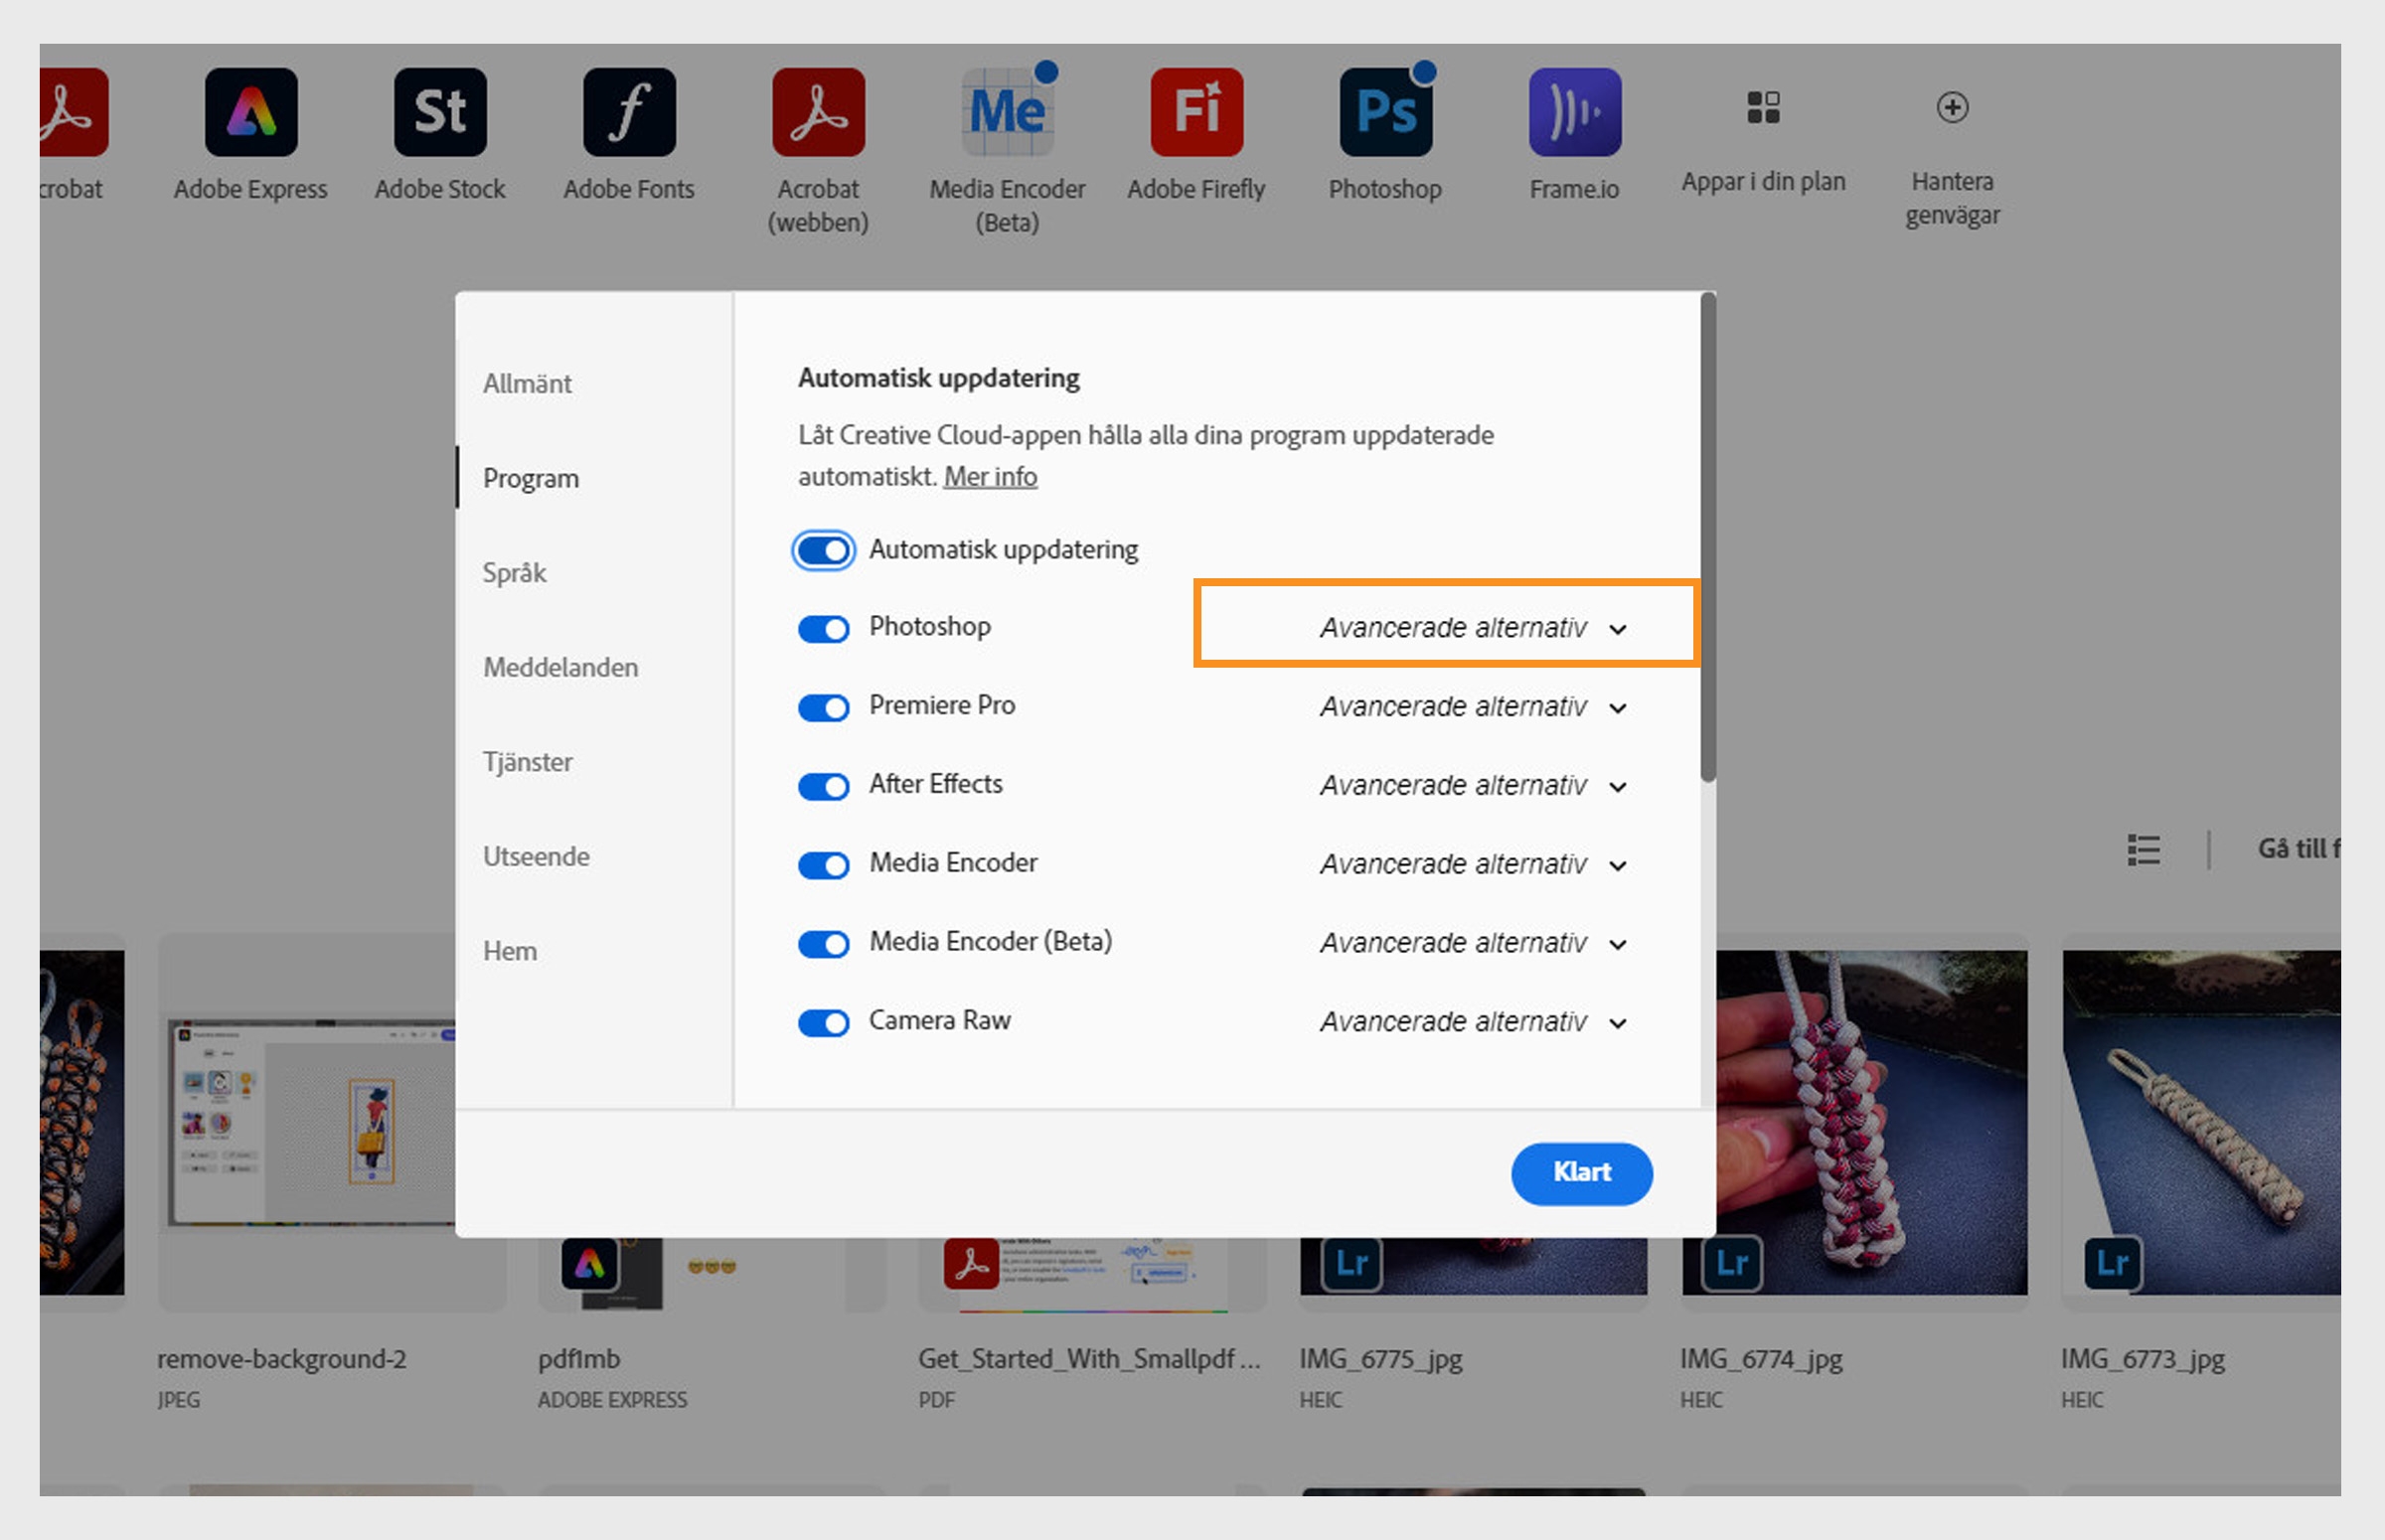Viewport: 2385px width, 1540px height.
Task: Disable Camera Raw auto updates
Action: pos(822,1022)
